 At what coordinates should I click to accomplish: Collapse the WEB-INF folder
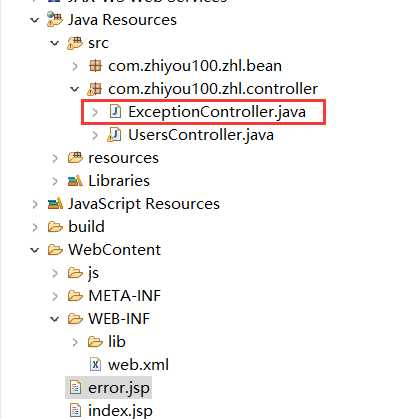tap(54, 319)
